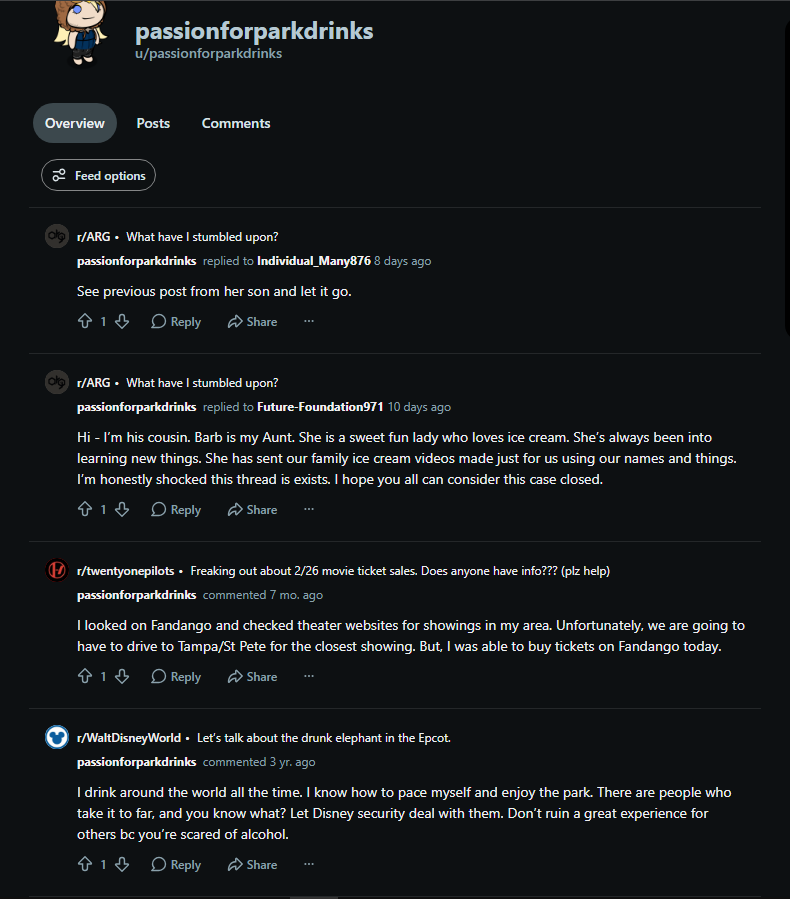Upvote the 'drink around the world' comment
This screenshot has height=899, width=790.
click(x=85, y=864)
